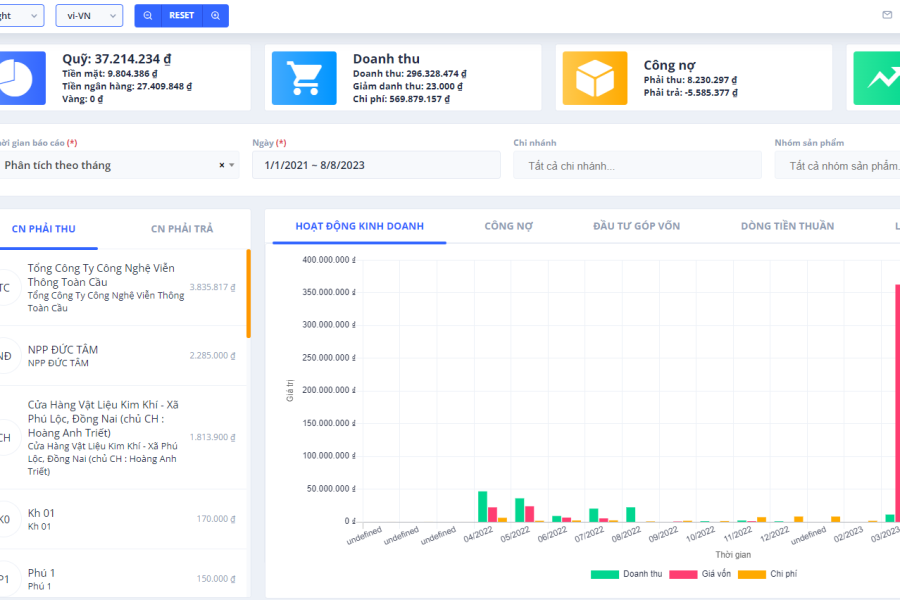Screen dimensions: 900x600
Task: Click the zoom in magnifier icon
Action: point(215,16)
